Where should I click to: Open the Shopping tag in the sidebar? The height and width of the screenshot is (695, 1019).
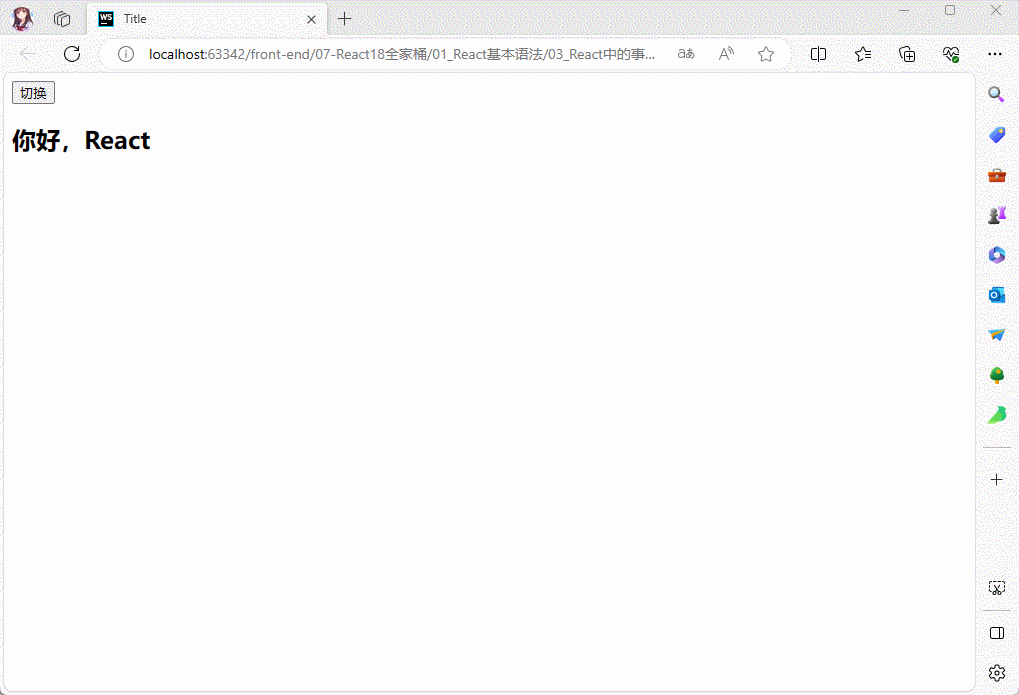pos(996,135)
